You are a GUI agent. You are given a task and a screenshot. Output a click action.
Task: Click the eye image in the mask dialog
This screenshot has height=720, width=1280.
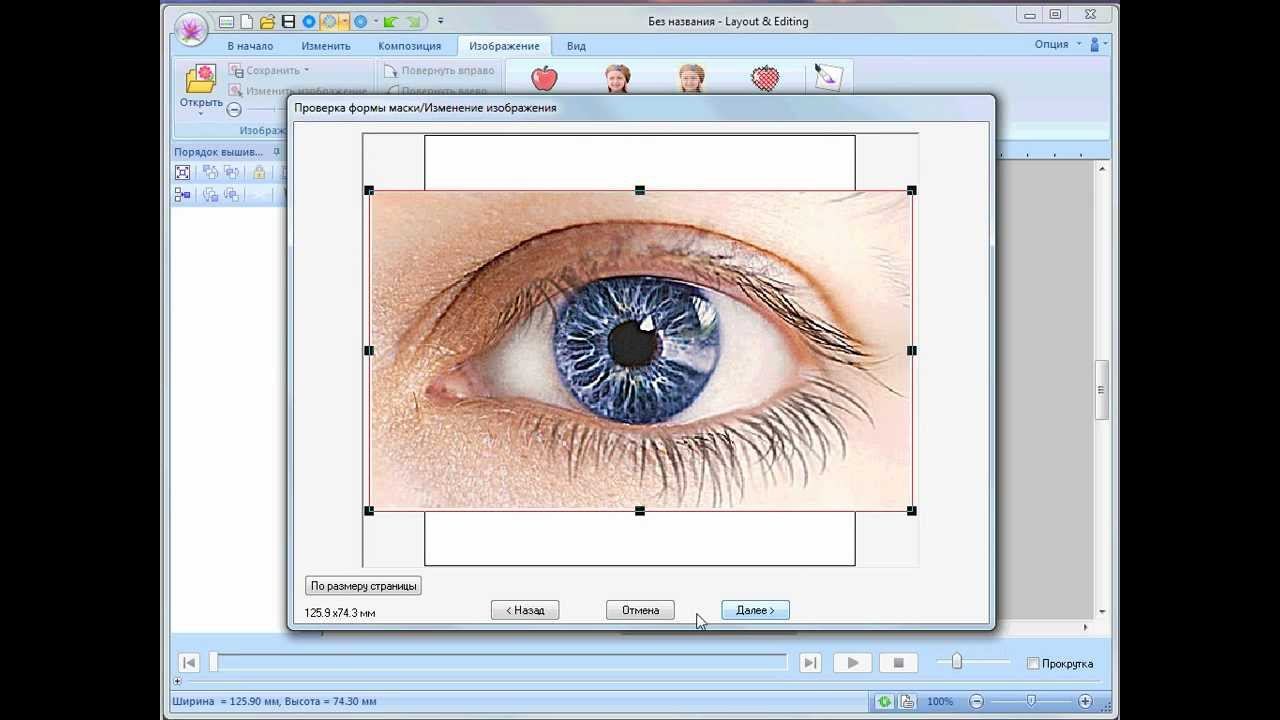(640, 350)
